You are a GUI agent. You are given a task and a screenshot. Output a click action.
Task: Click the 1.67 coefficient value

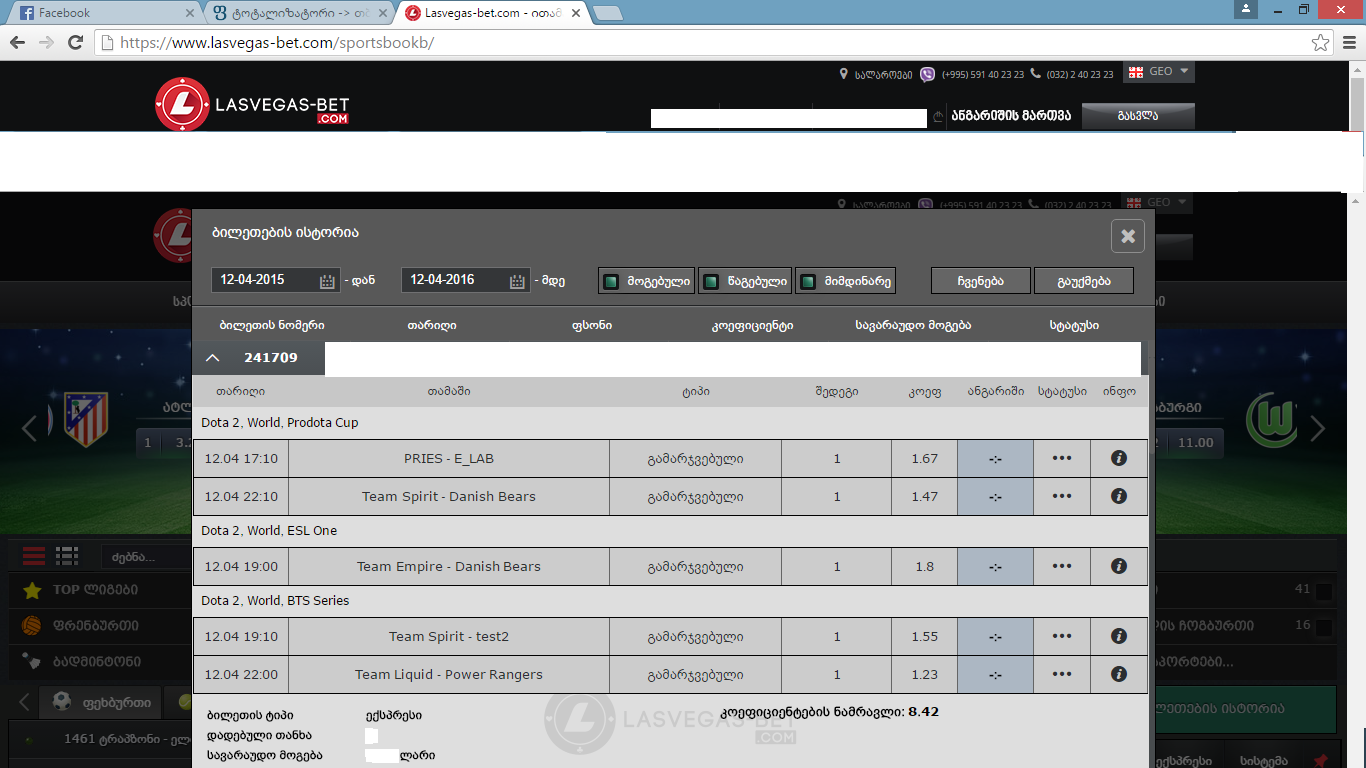pos(924,458)
